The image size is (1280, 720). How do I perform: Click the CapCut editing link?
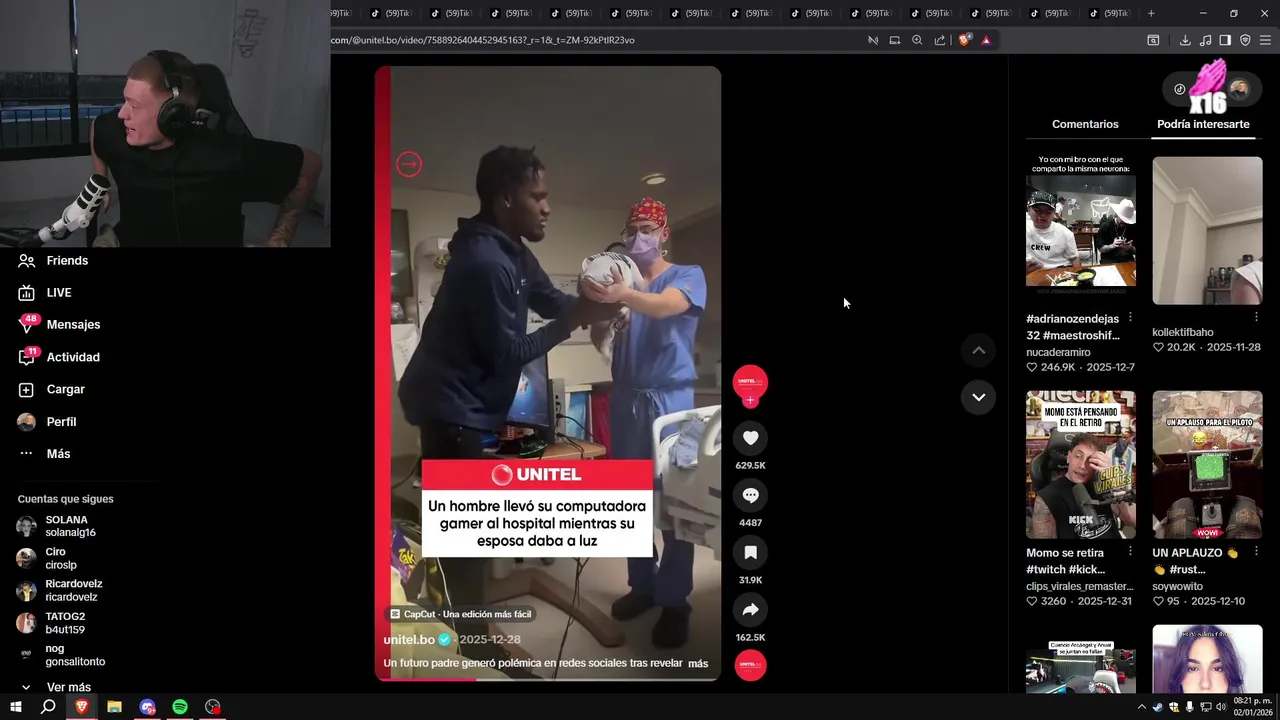461,614
